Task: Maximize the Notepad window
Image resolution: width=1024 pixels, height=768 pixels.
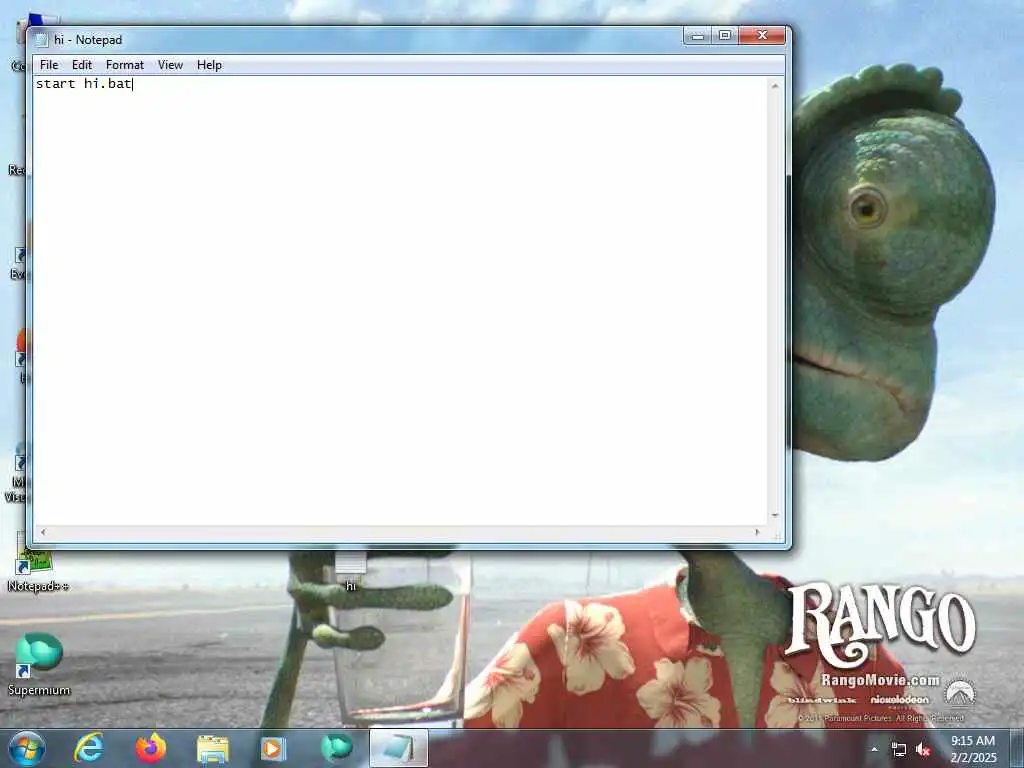Action: pyautogui.click(x=725, y=35)
